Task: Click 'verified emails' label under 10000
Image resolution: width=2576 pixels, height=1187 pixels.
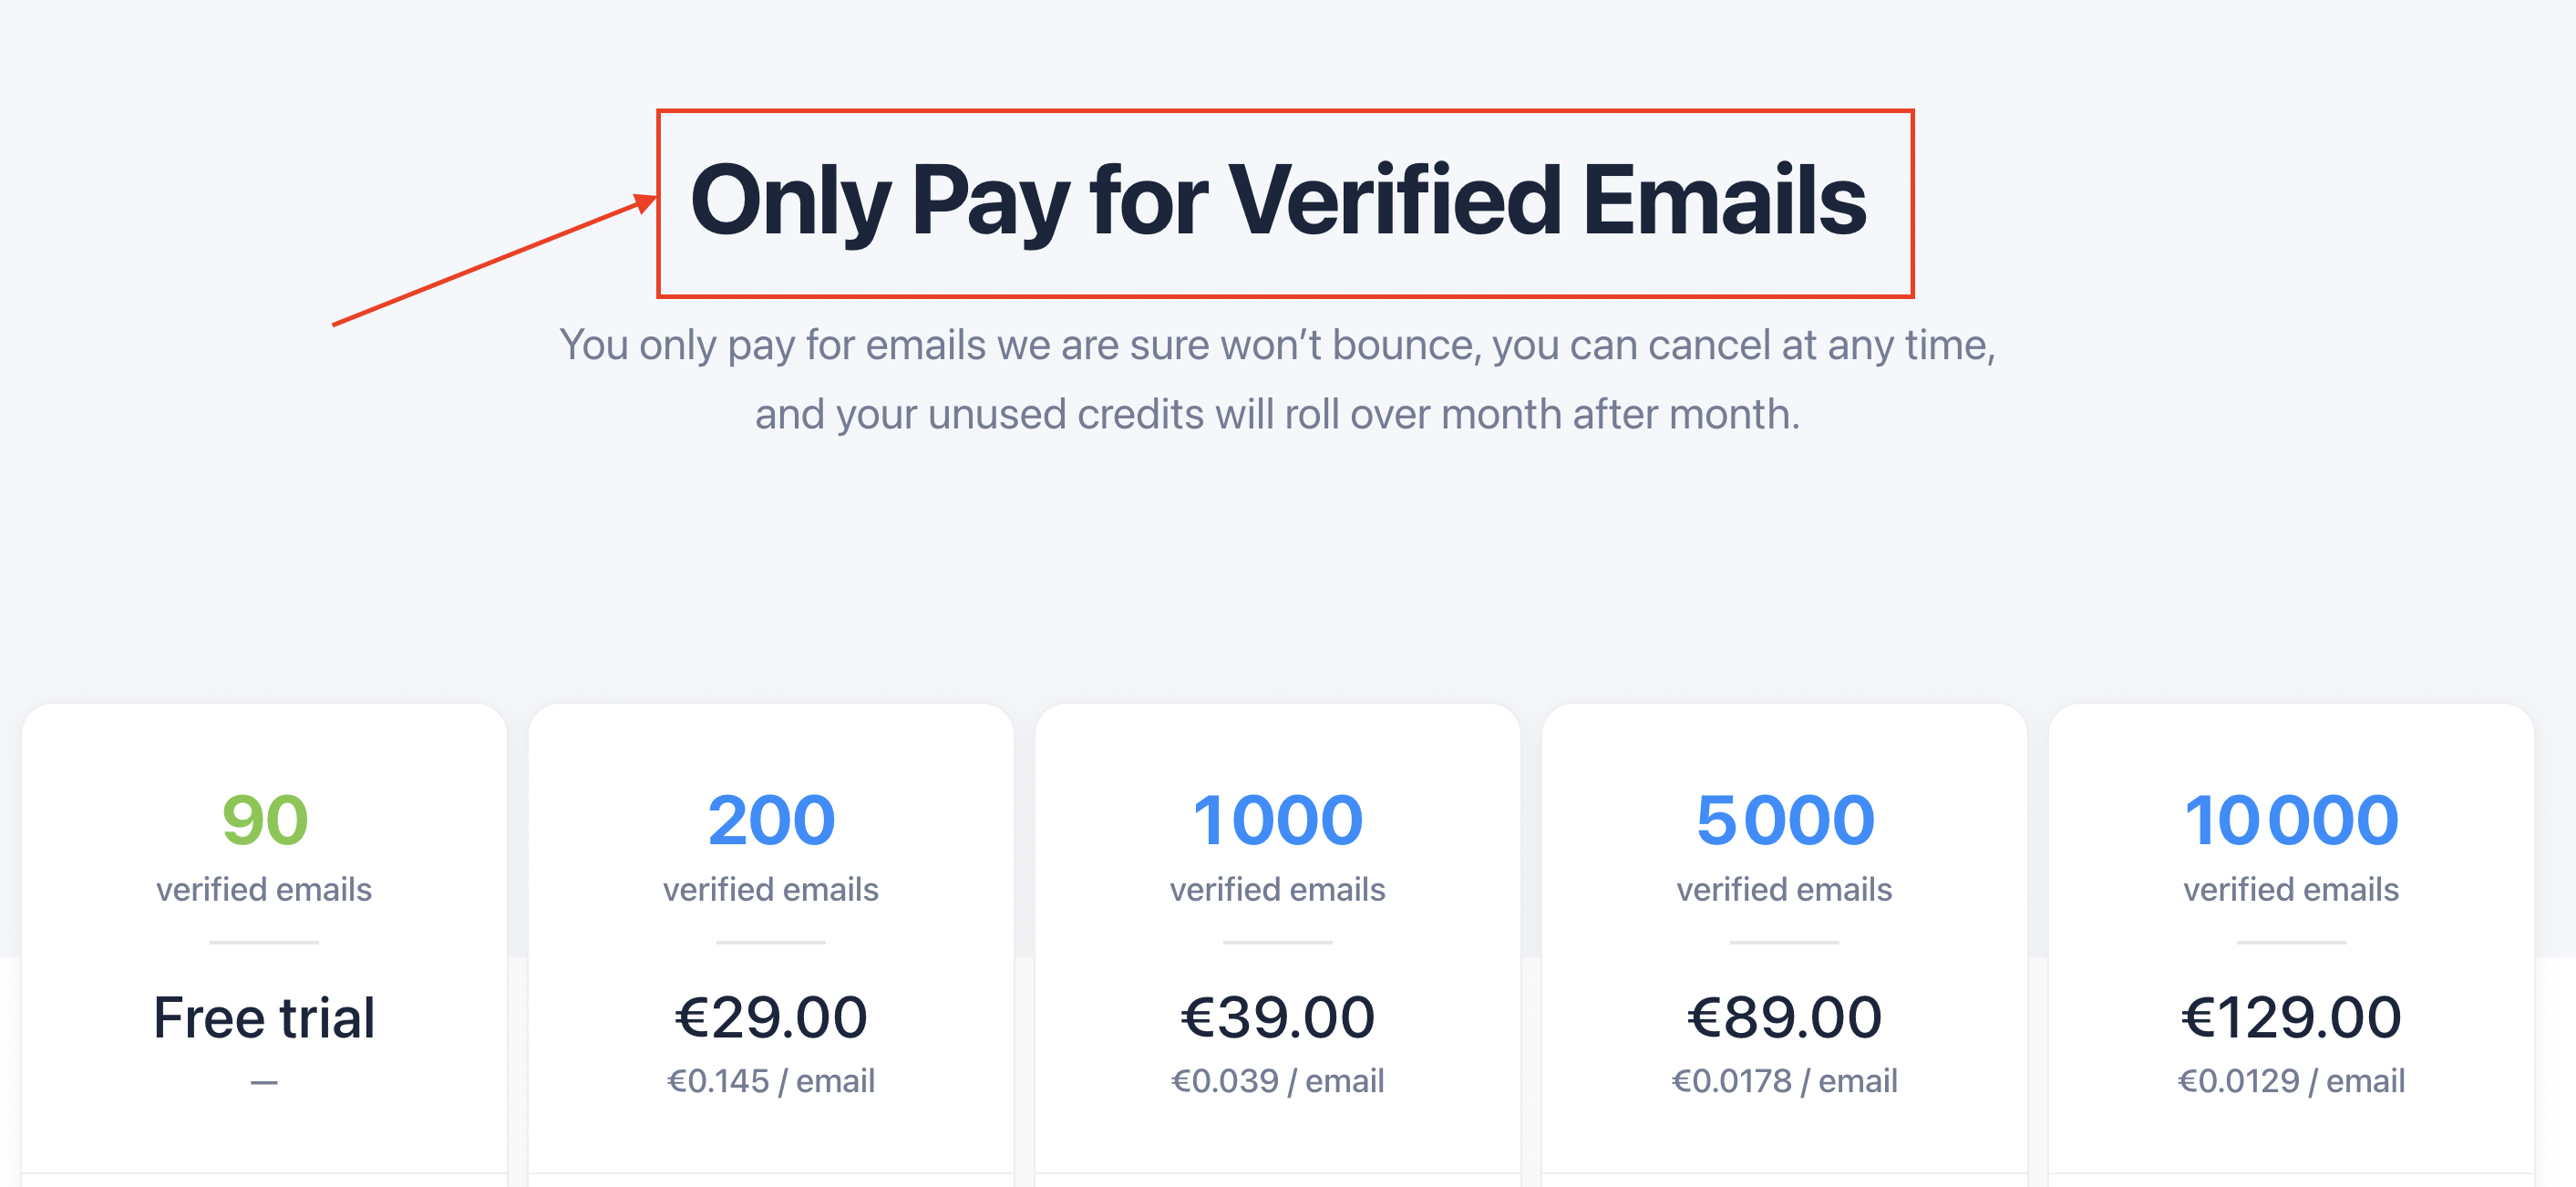Action: [x=2291, y=889]
